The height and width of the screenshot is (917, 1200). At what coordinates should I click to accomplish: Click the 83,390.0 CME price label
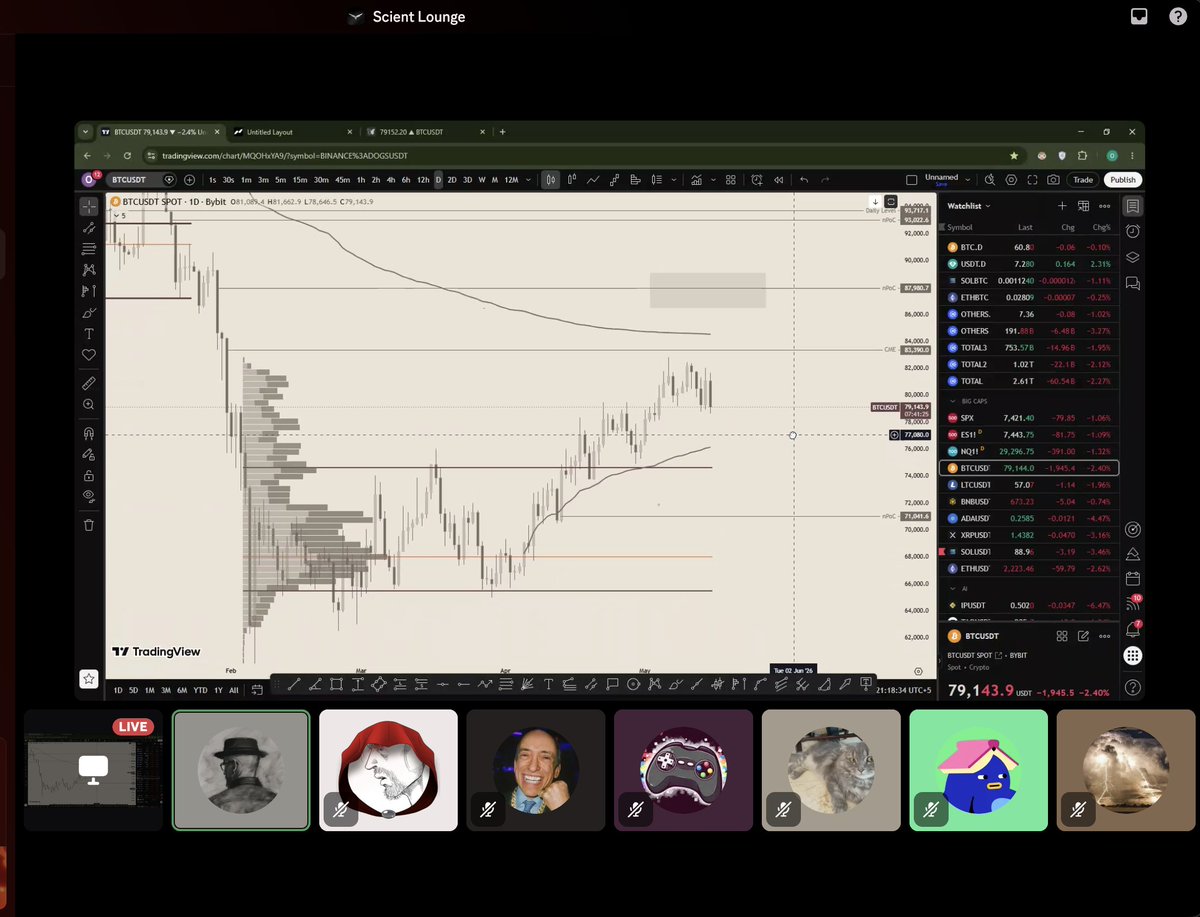coord(916,350)
